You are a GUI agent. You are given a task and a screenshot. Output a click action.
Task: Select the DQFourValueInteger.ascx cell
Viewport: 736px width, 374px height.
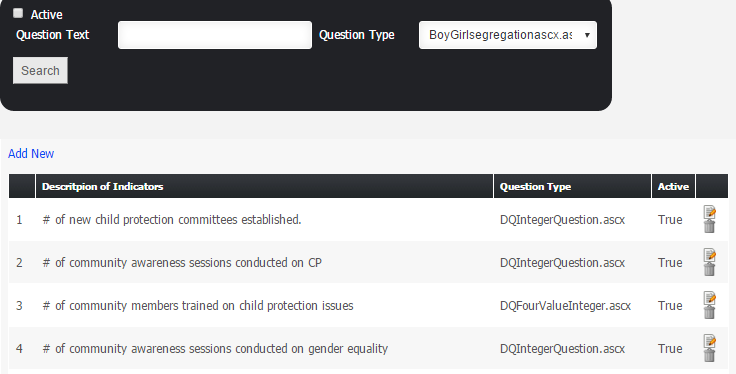point(565,306)
